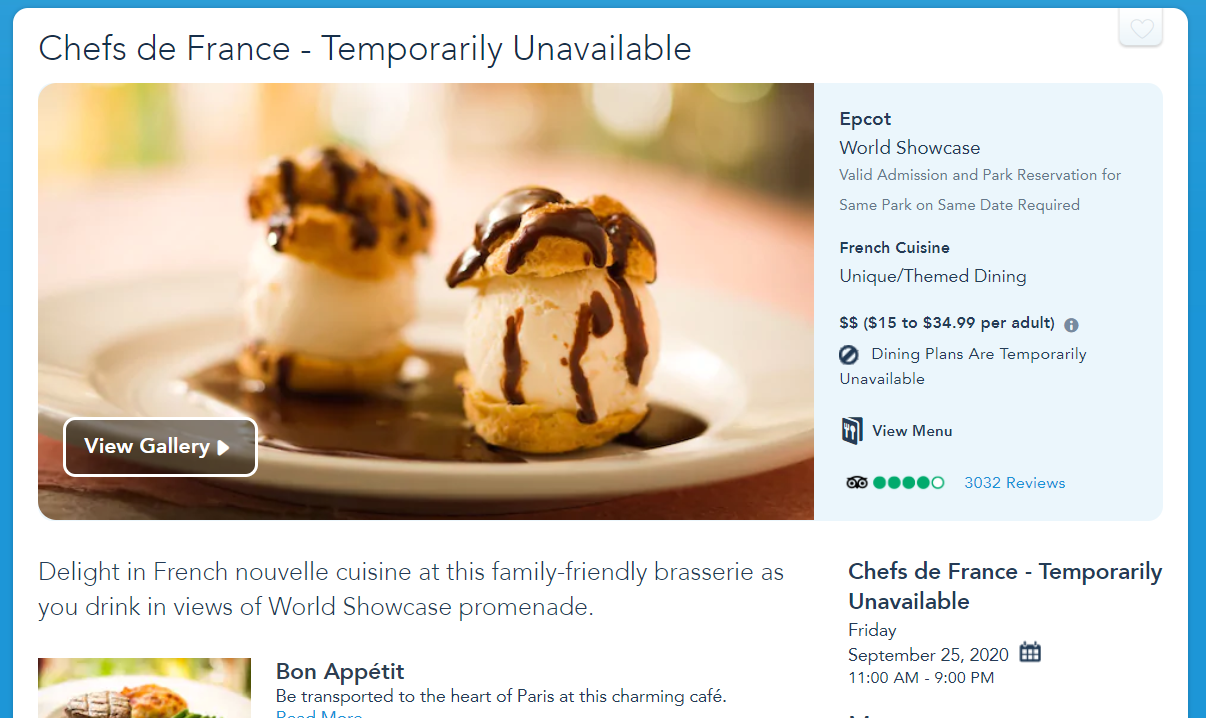Open the View Menu link
Screen dimensions: 1206x718
pos(912,431)
